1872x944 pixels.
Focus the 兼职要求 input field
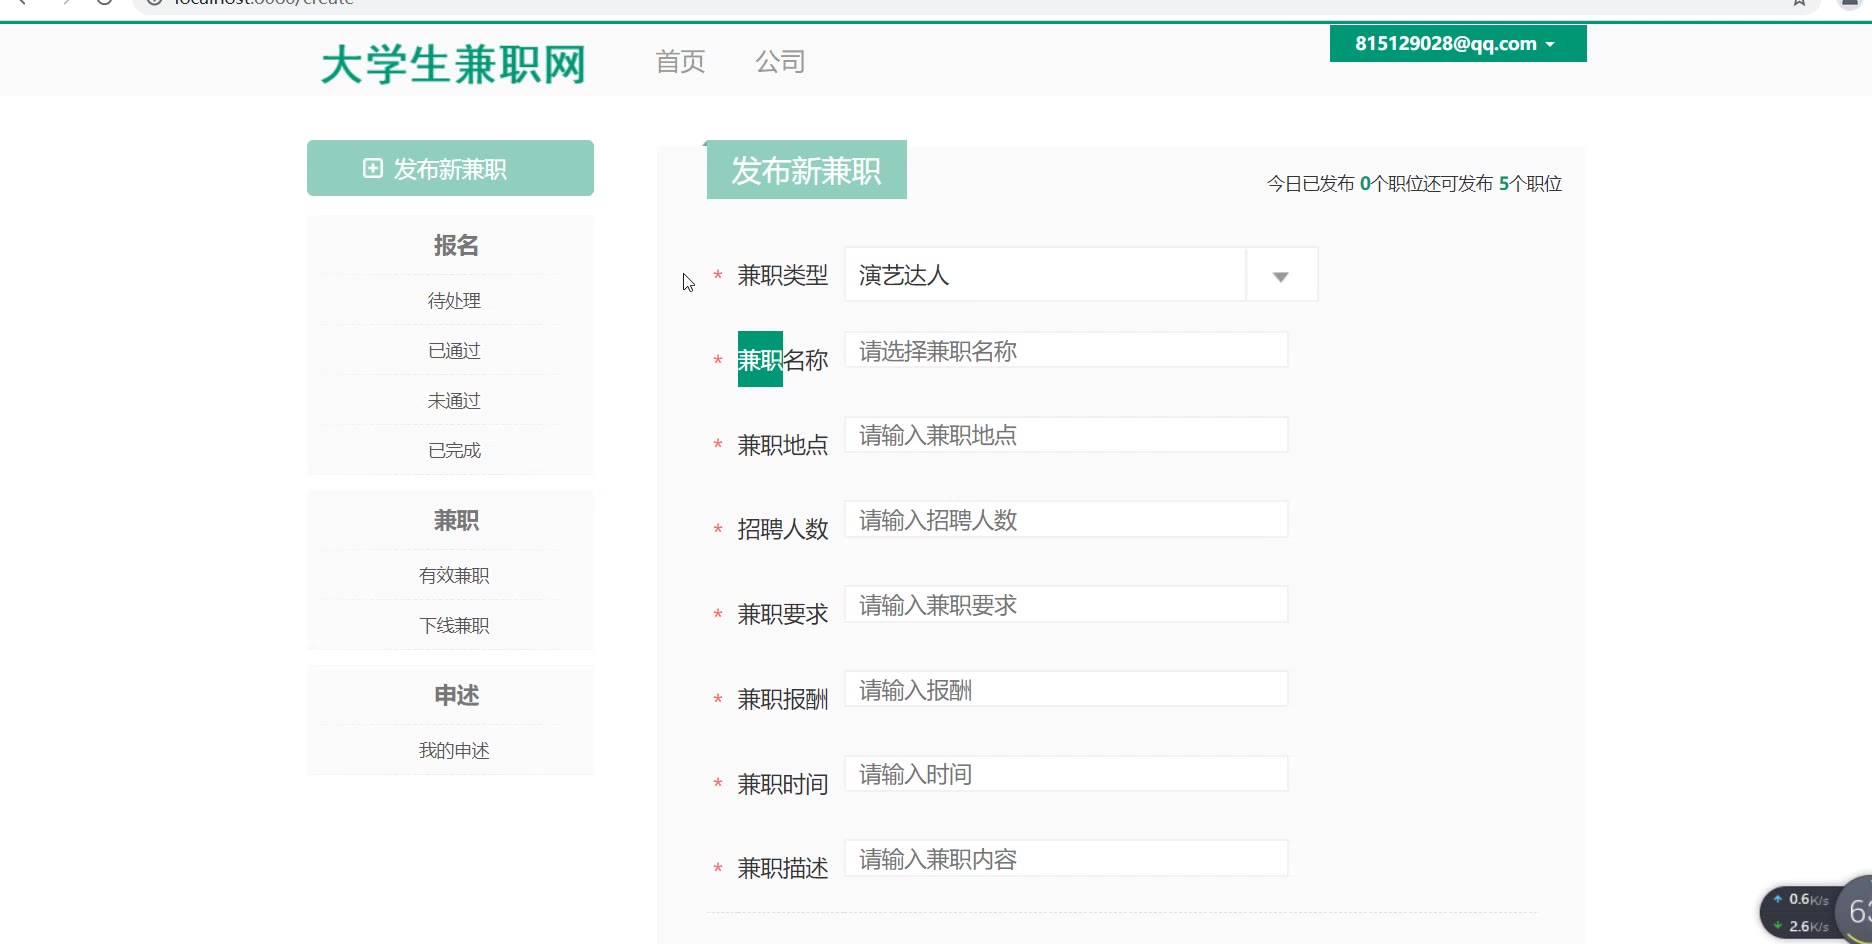coord(1066,605)
